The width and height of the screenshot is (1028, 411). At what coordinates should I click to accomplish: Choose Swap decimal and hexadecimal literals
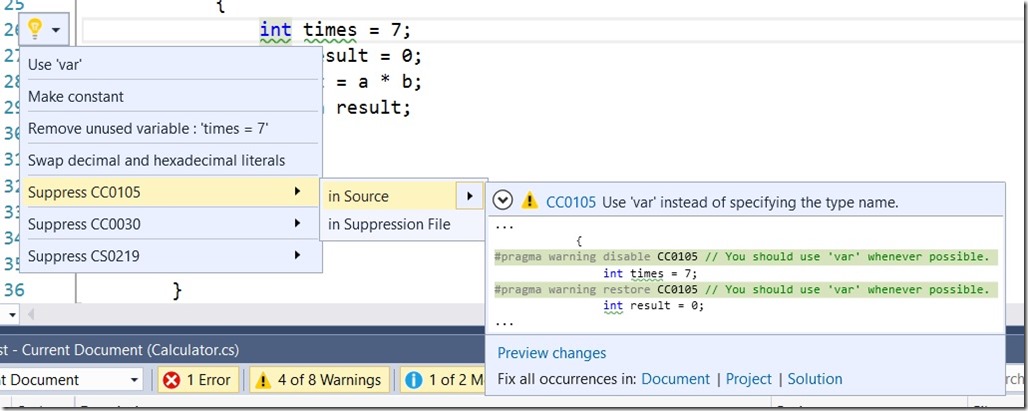156,160
